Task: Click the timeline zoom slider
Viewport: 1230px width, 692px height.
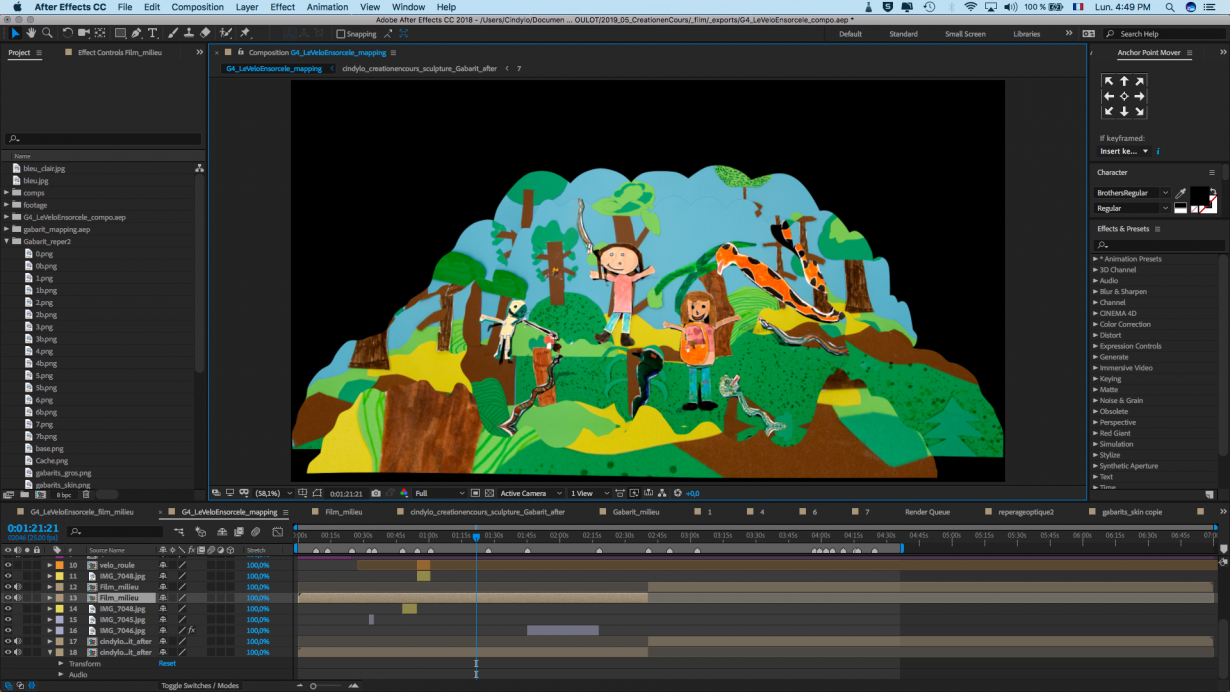Action: 314,685
